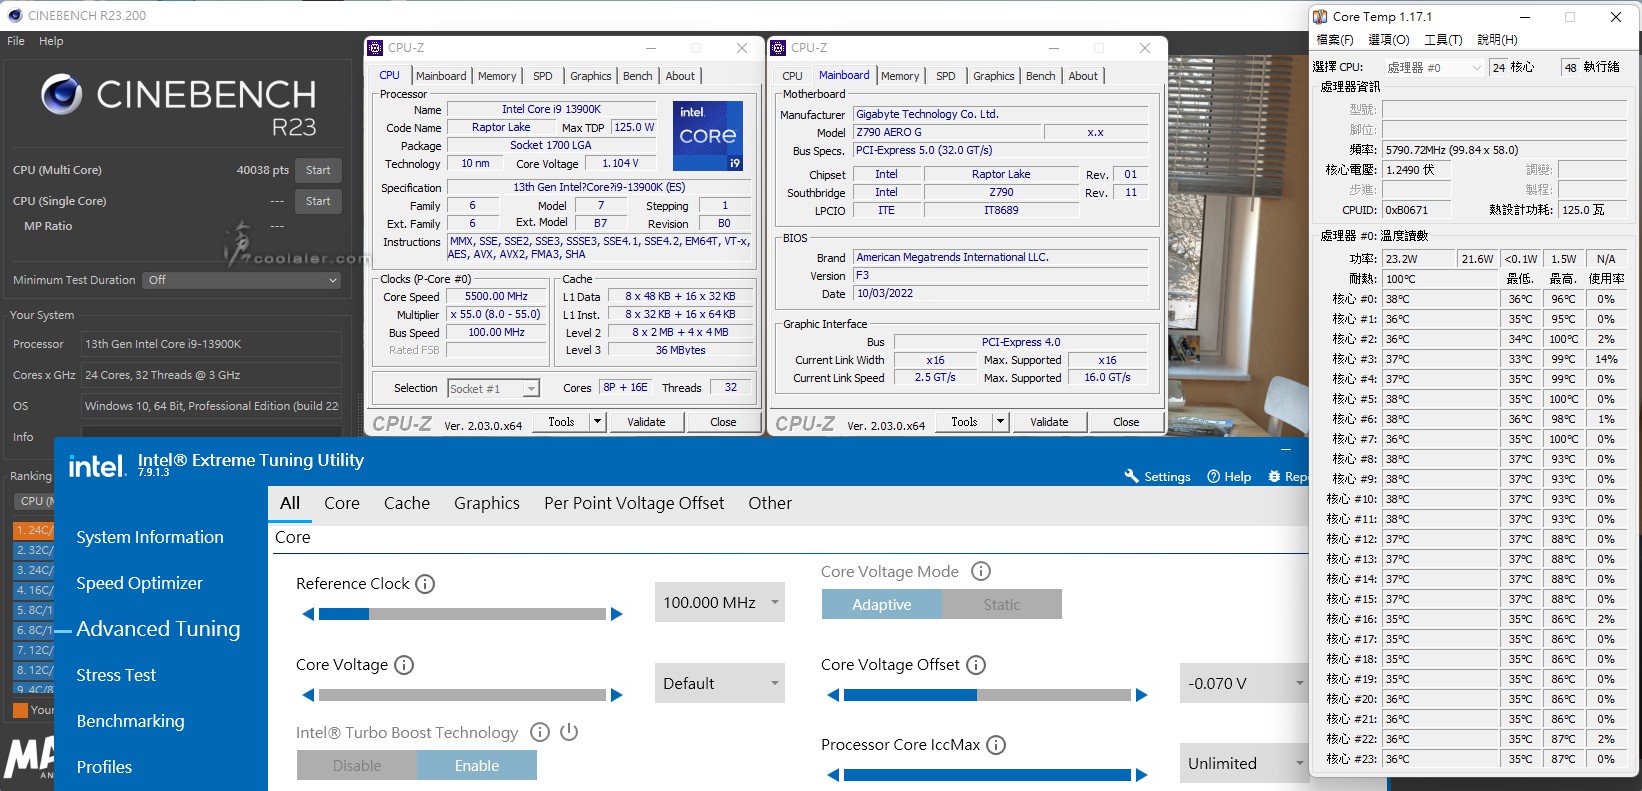Select Static core voltage mode
Image resolution: width=1642 pixels, height=791 pixels.
coord(1002,605)
